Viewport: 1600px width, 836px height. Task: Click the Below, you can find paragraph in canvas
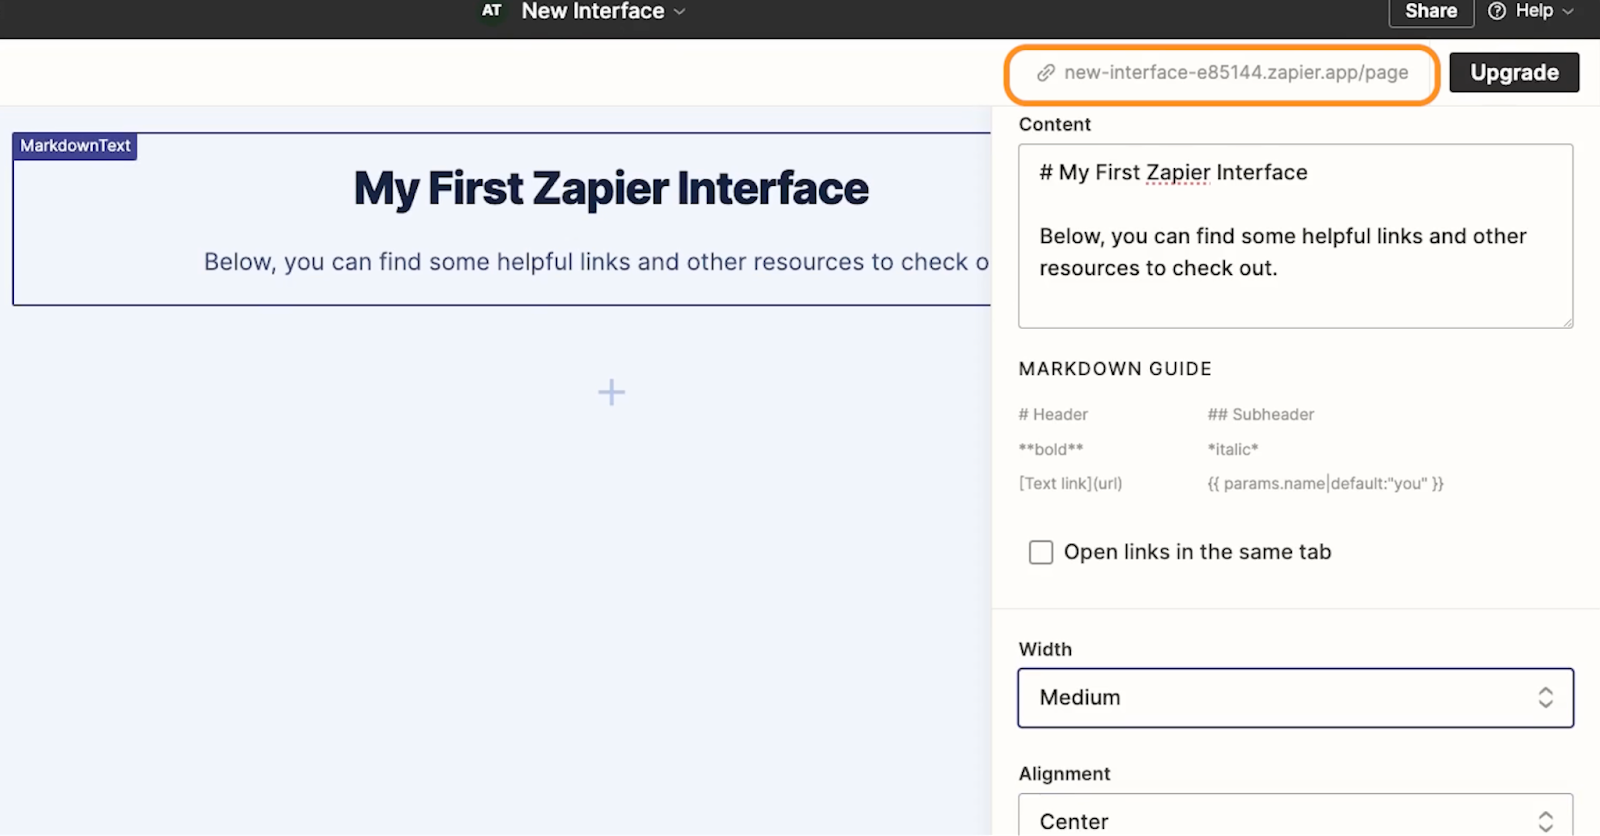tap(597, 262)
